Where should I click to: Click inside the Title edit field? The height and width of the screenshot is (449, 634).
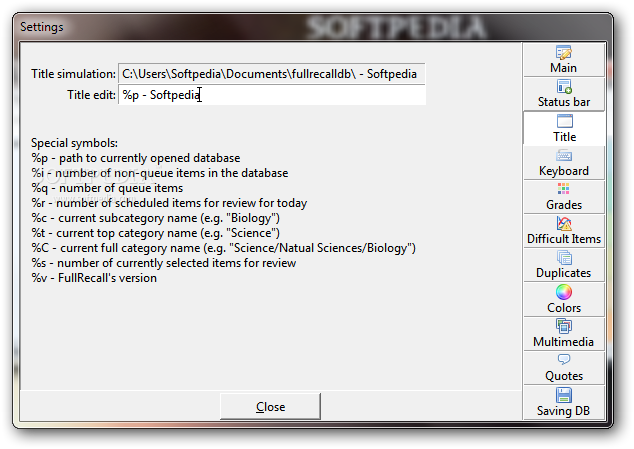coord(272,95)
